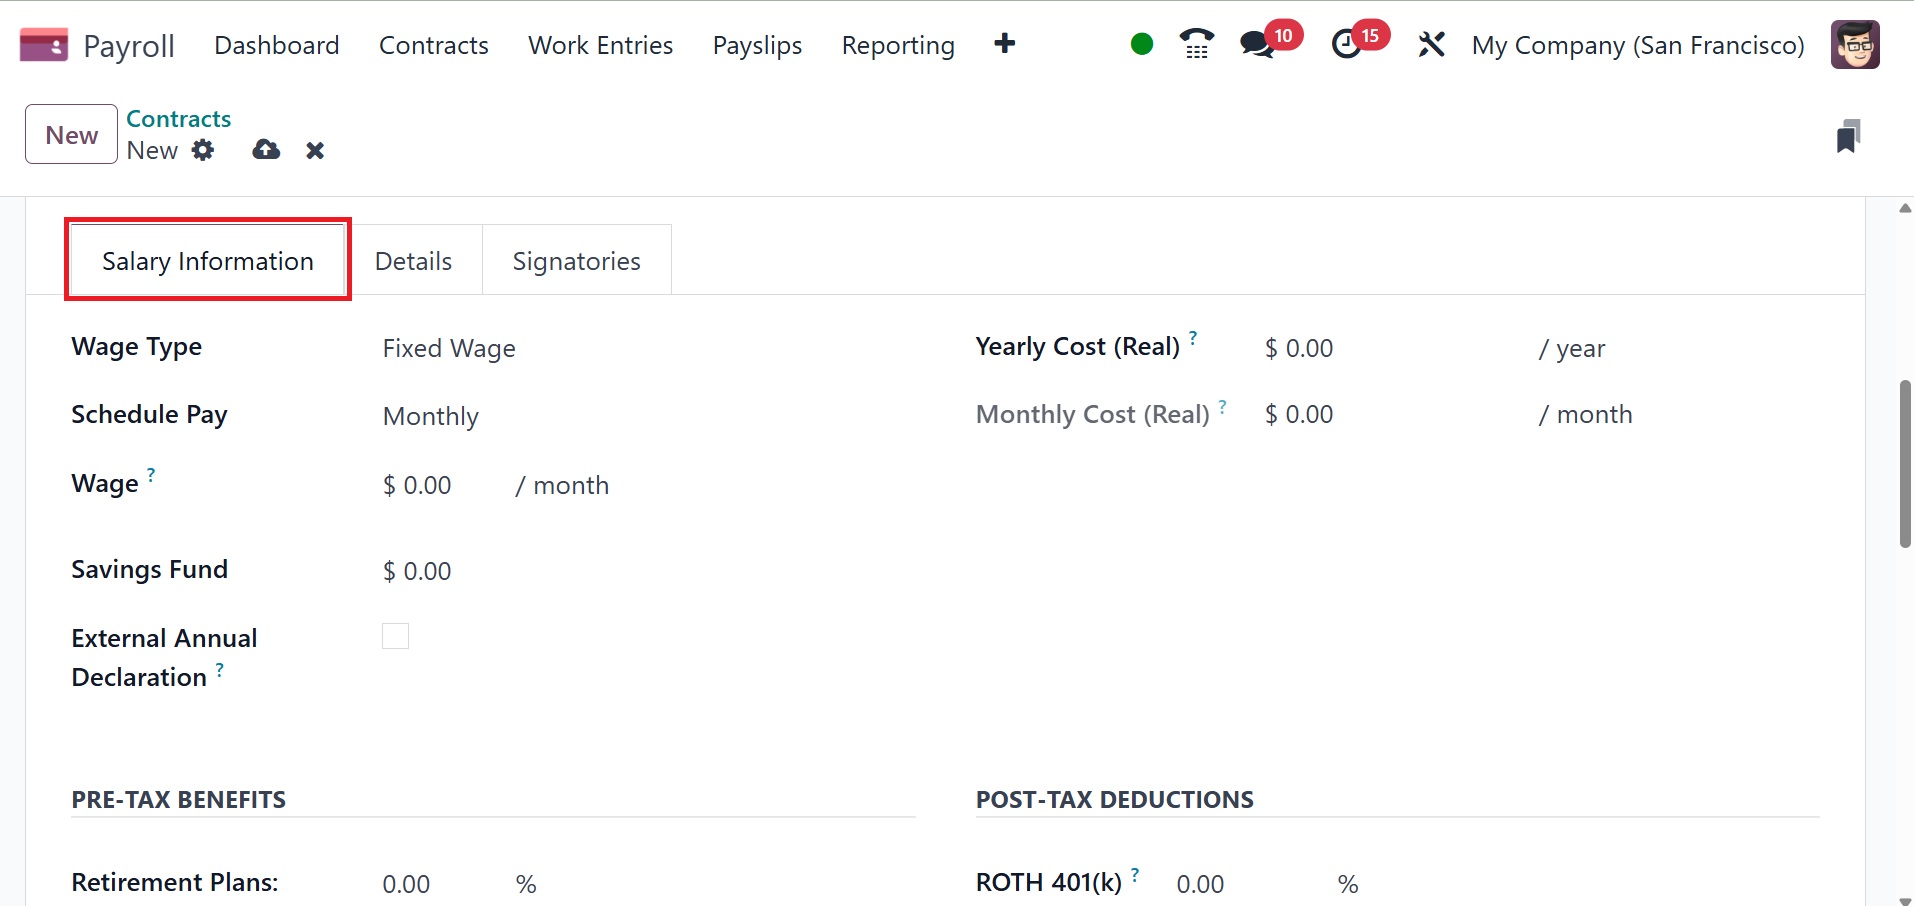Switch to the Signatories tab

click(576, 261)
